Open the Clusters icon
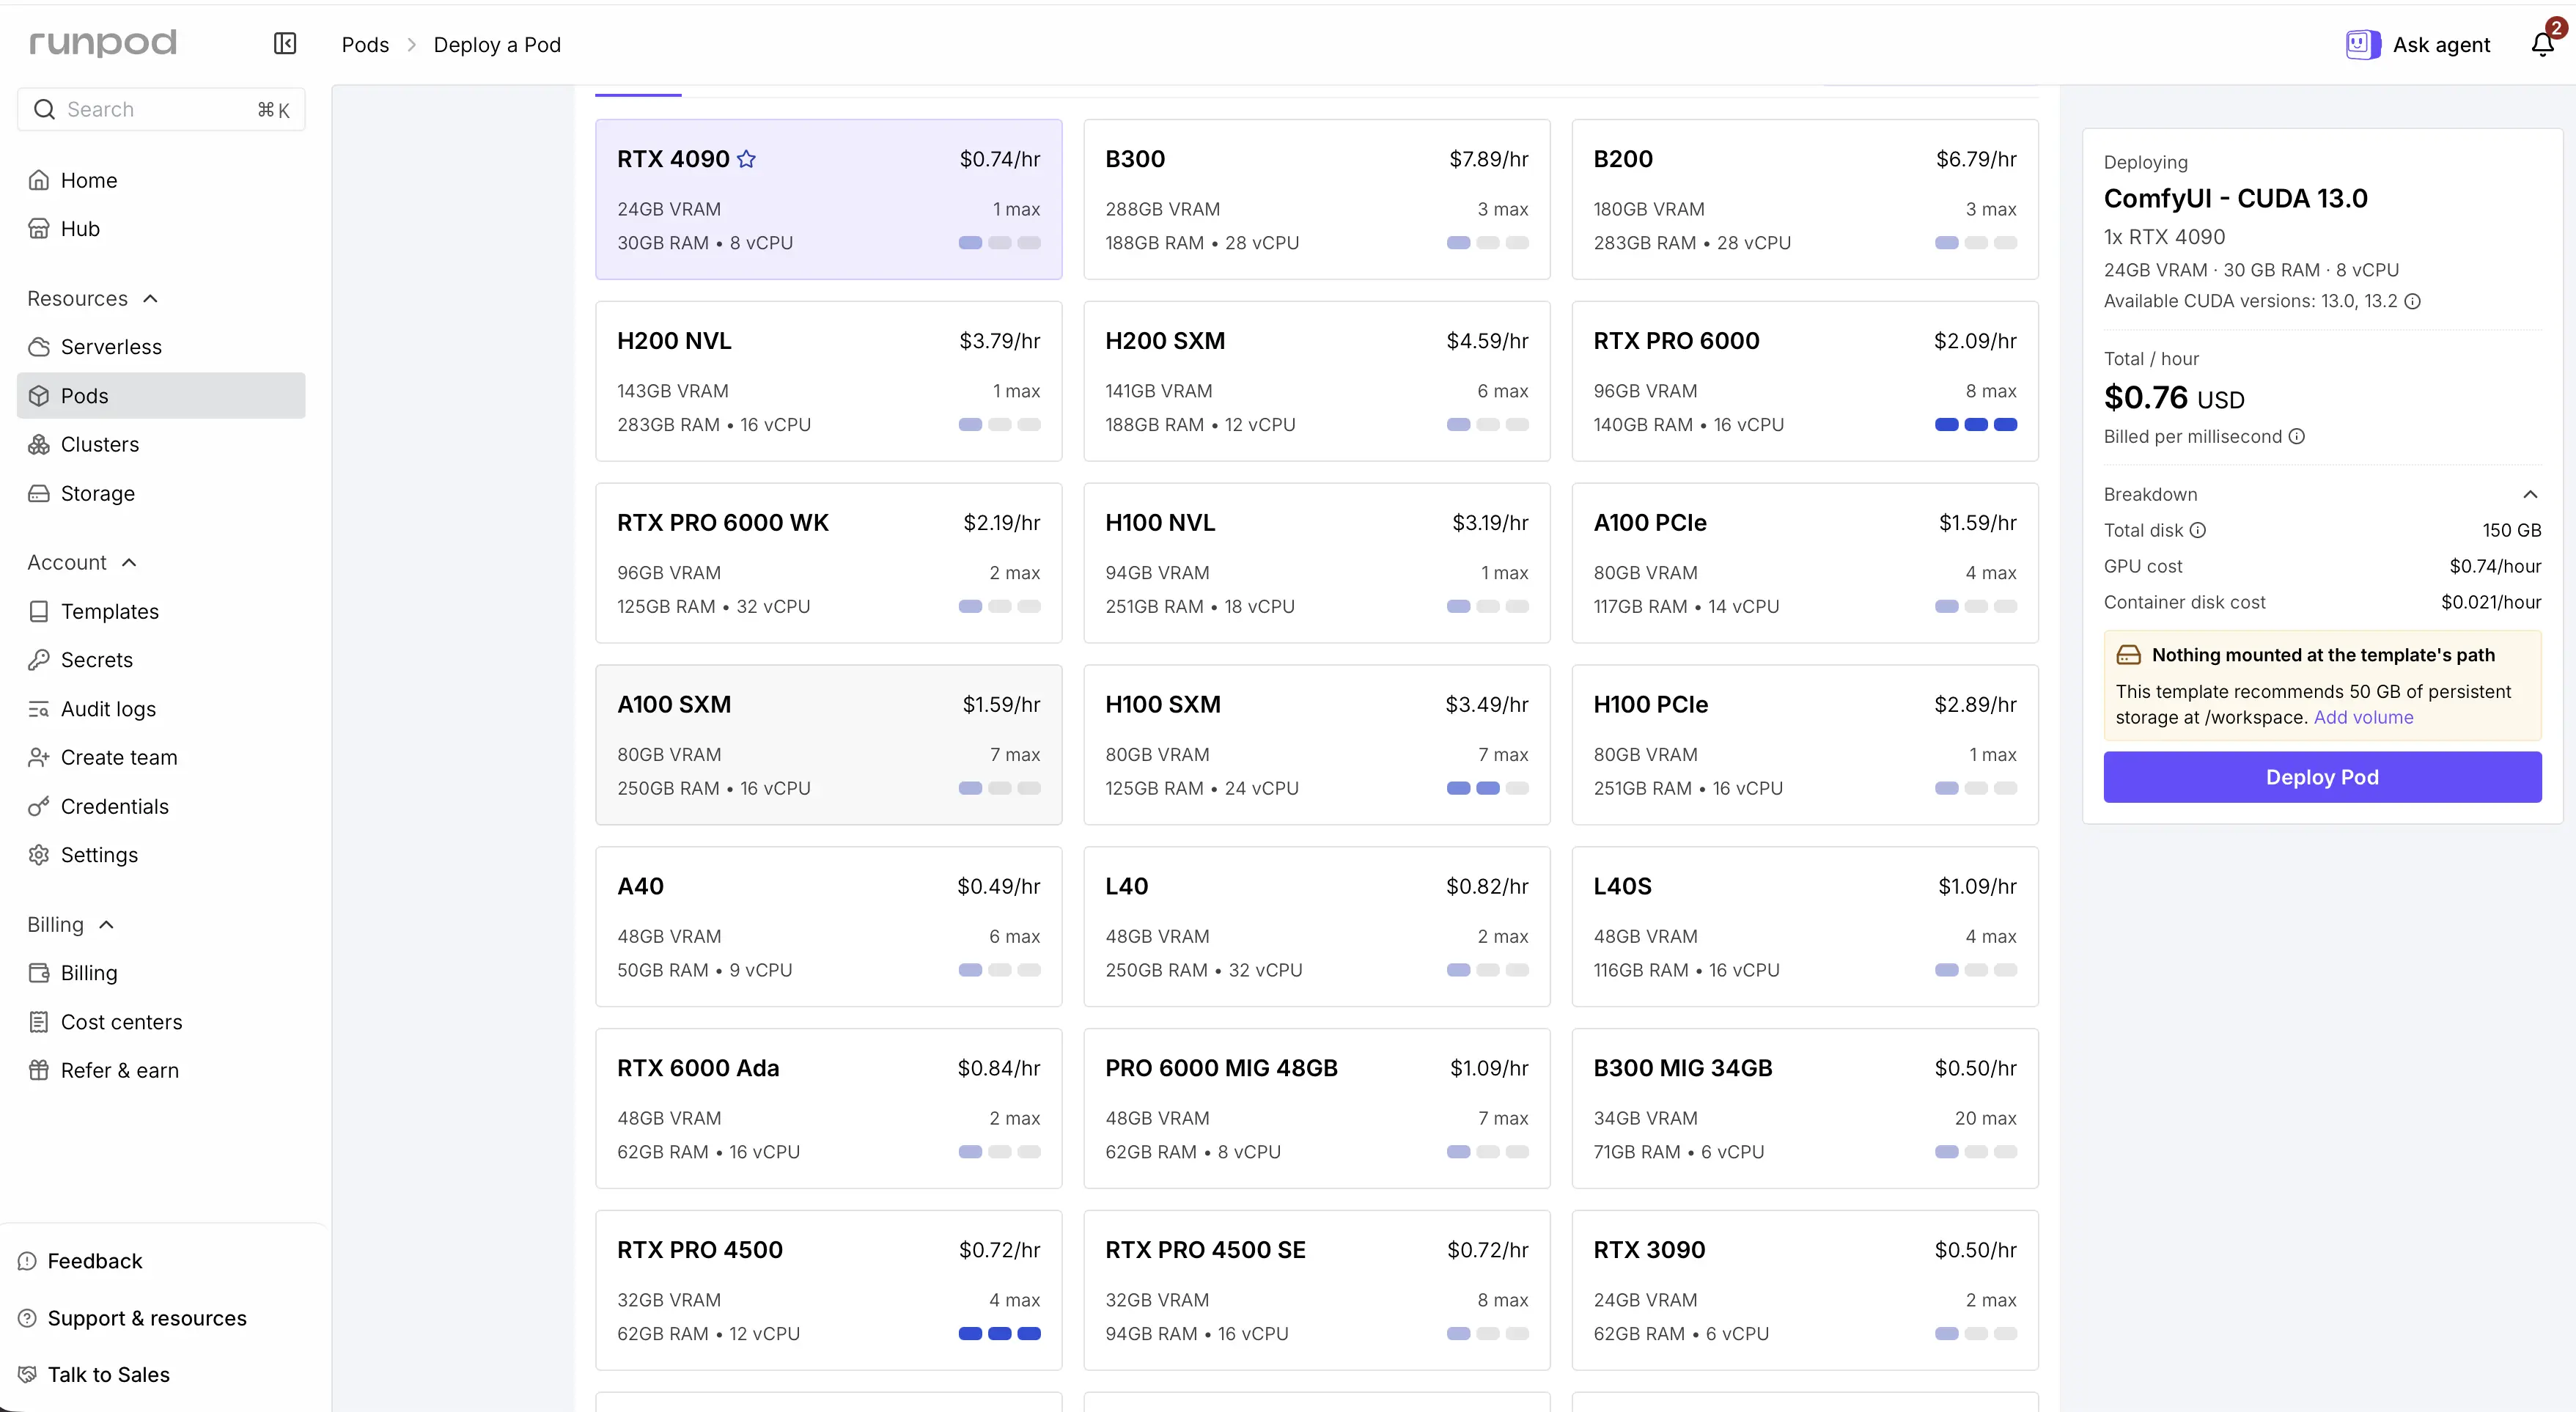Viewport: 2576px width, 1412px height. (39, 445)
